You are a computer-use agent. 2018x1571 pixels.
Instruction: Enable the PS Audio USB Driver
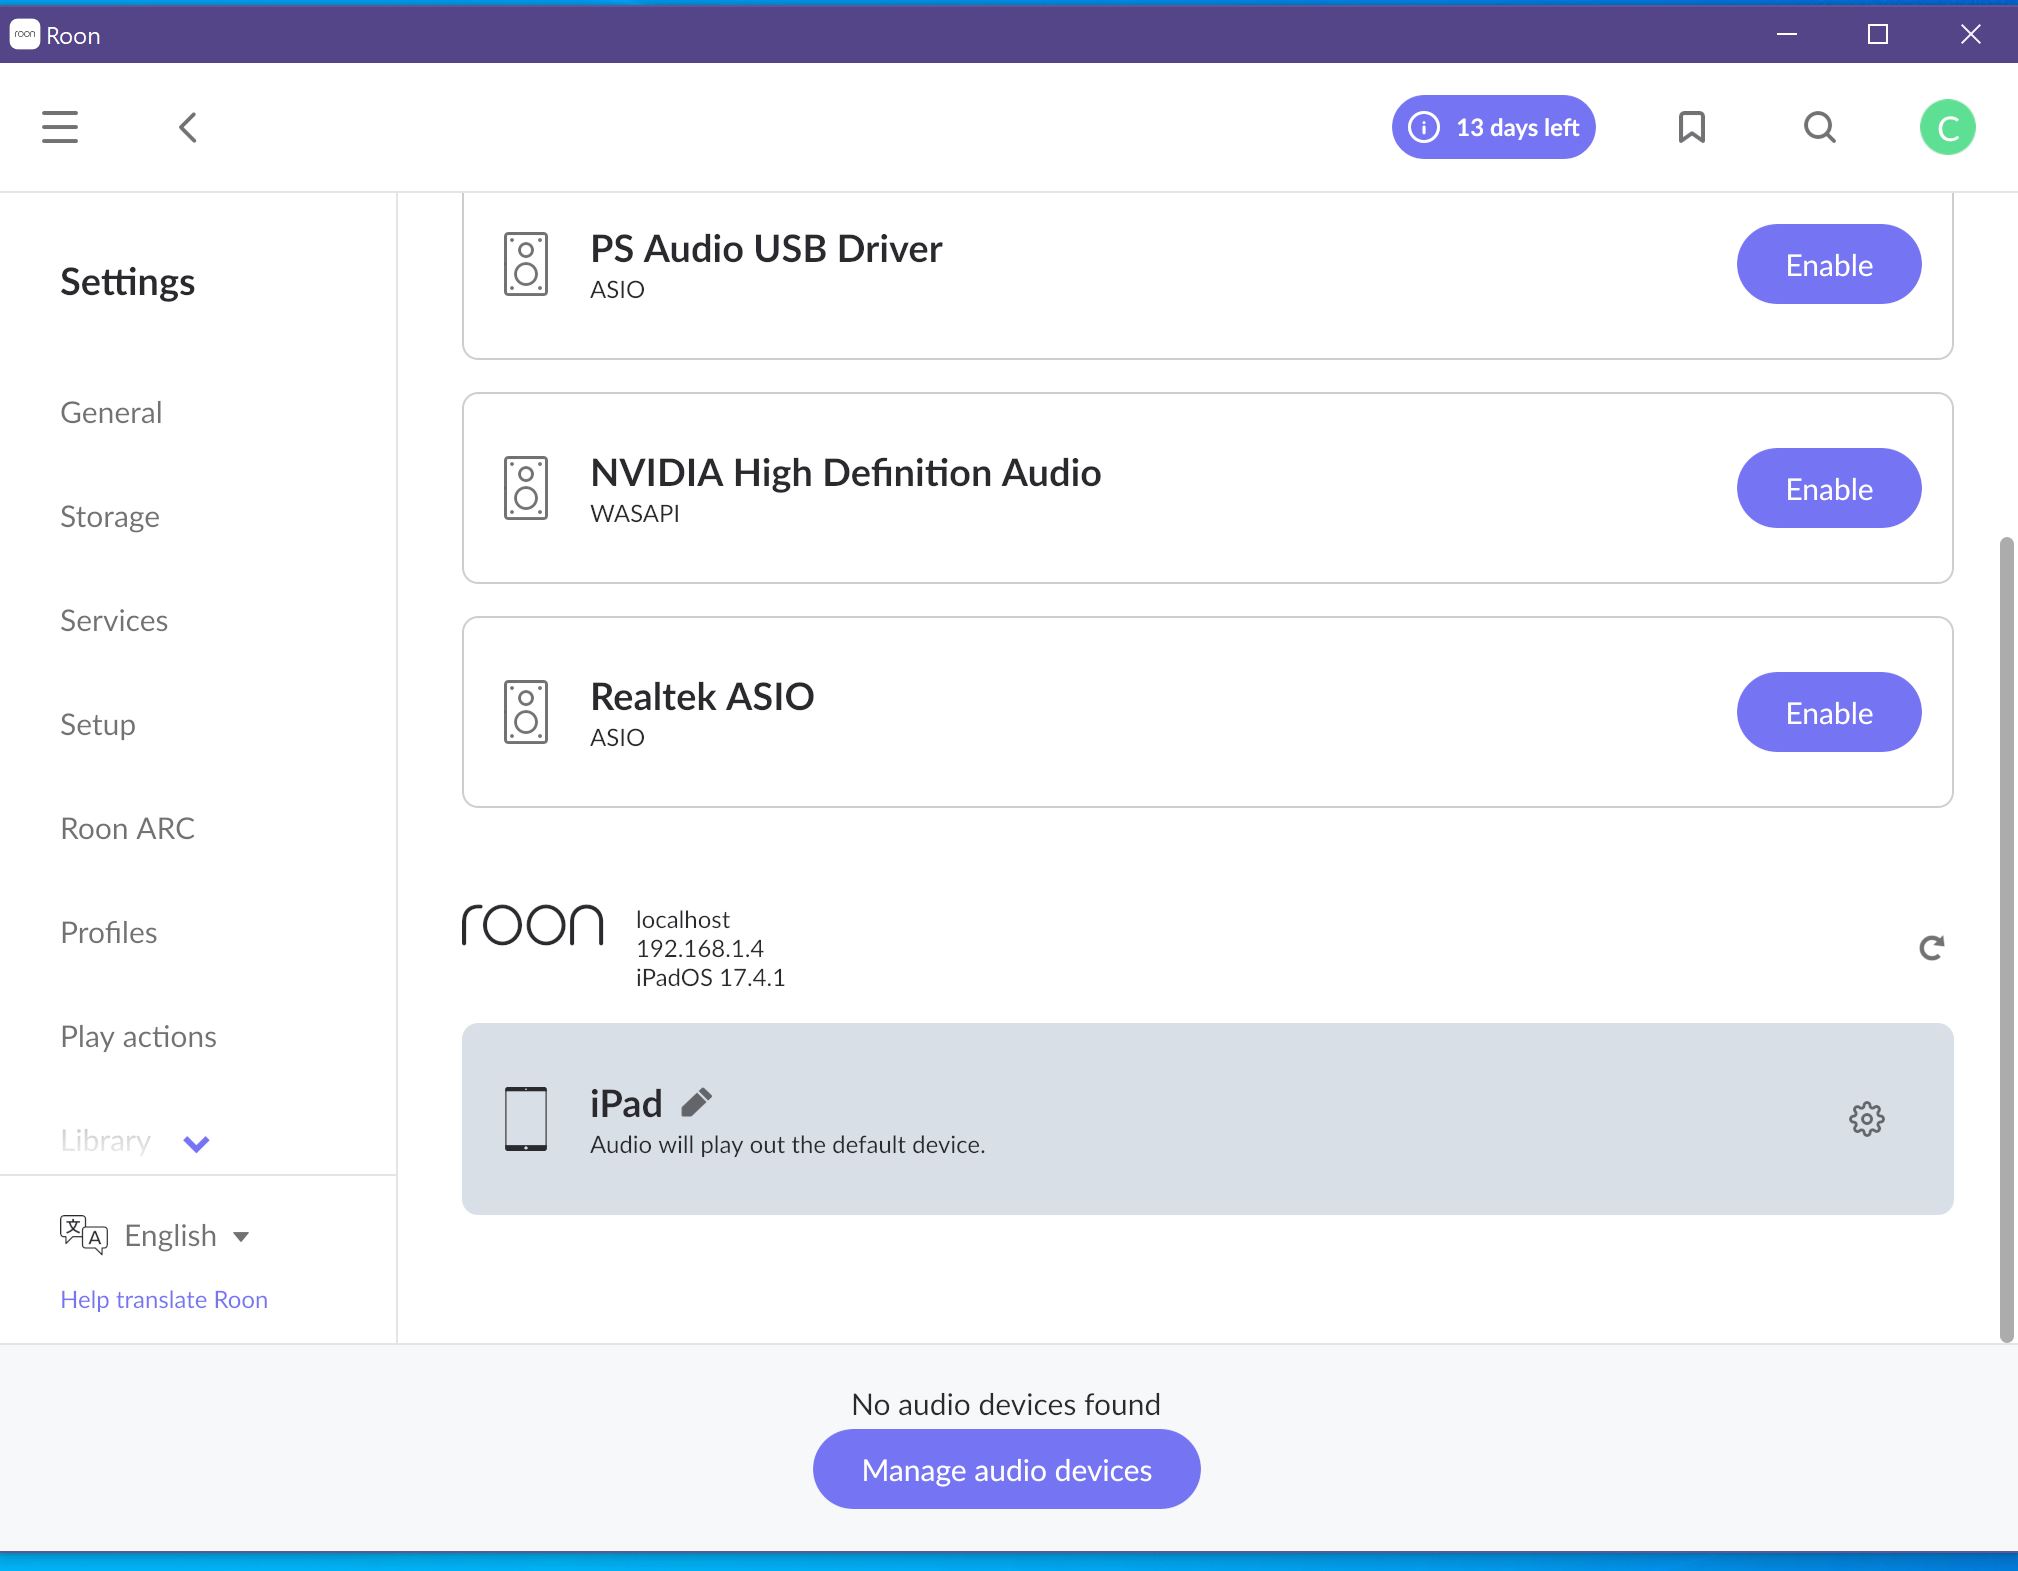click(1829, 265)
